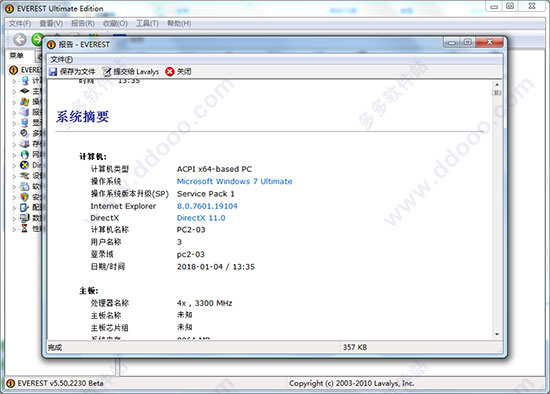Open the 收藏(O) Favorites menu

click(115, 24)
